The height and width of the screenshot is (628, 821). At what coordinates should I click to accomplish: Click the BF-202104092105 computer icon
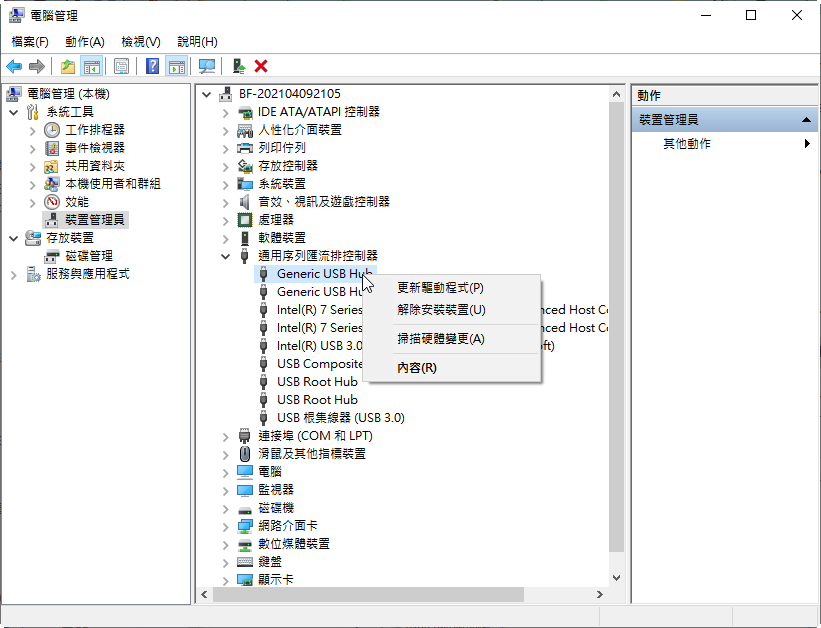226,94
